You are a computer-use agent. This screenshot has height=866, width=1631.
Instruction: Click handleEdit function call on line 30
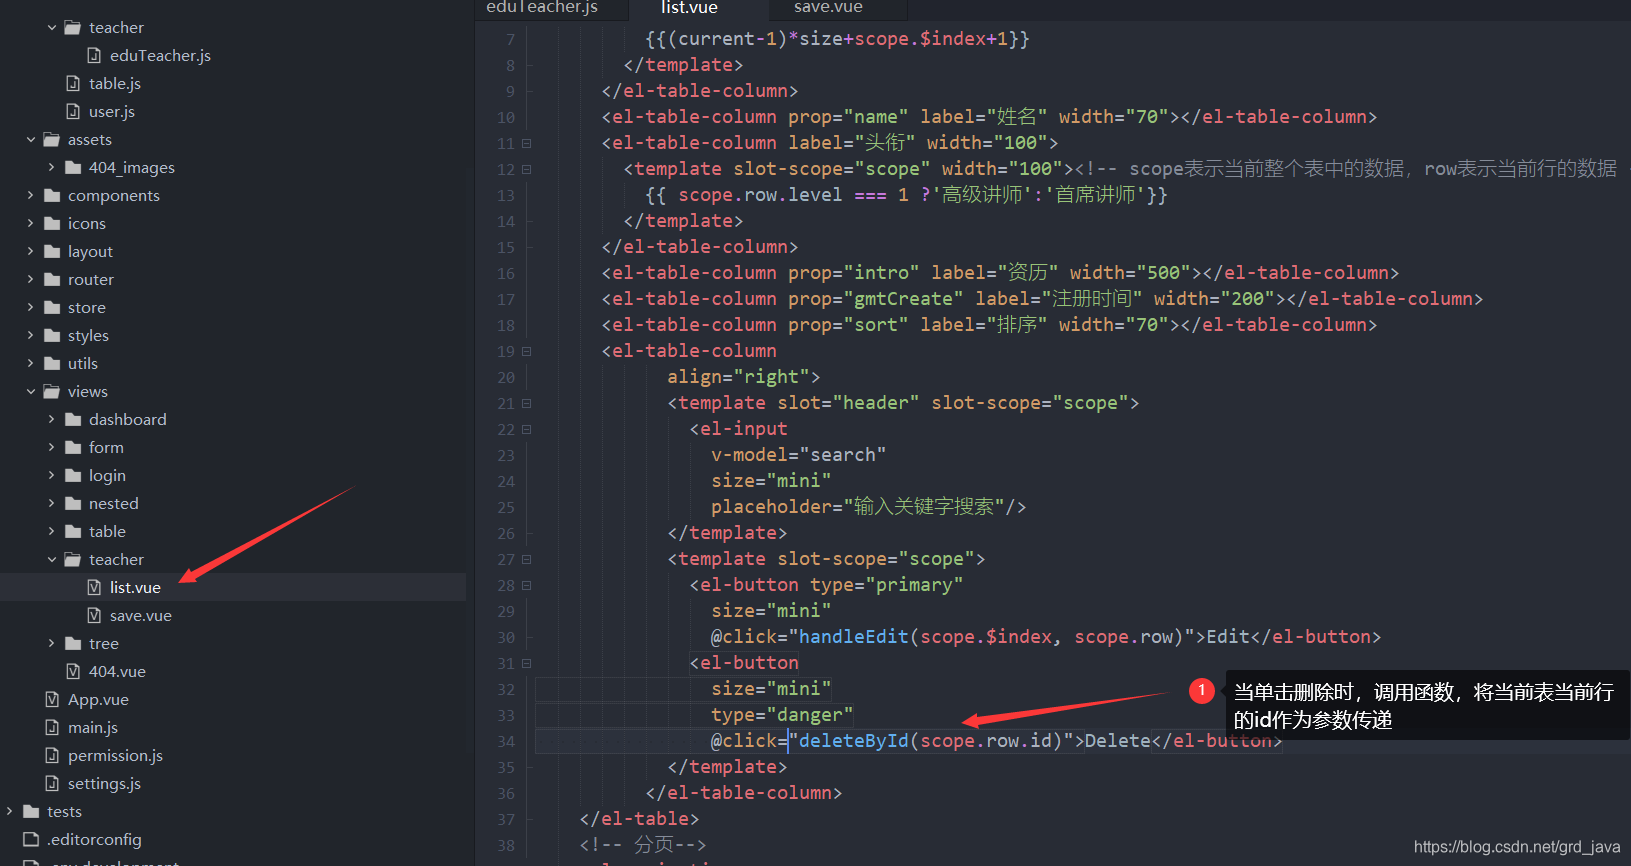click(x=990, y=637)
